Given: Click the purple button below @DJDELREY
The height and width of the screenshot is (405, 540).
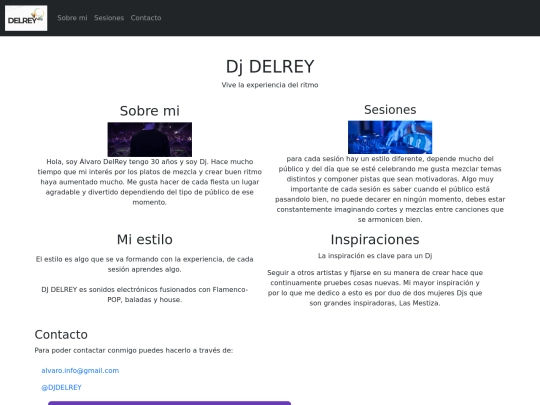Looking at the screenshot, I should tap(169, 403).
